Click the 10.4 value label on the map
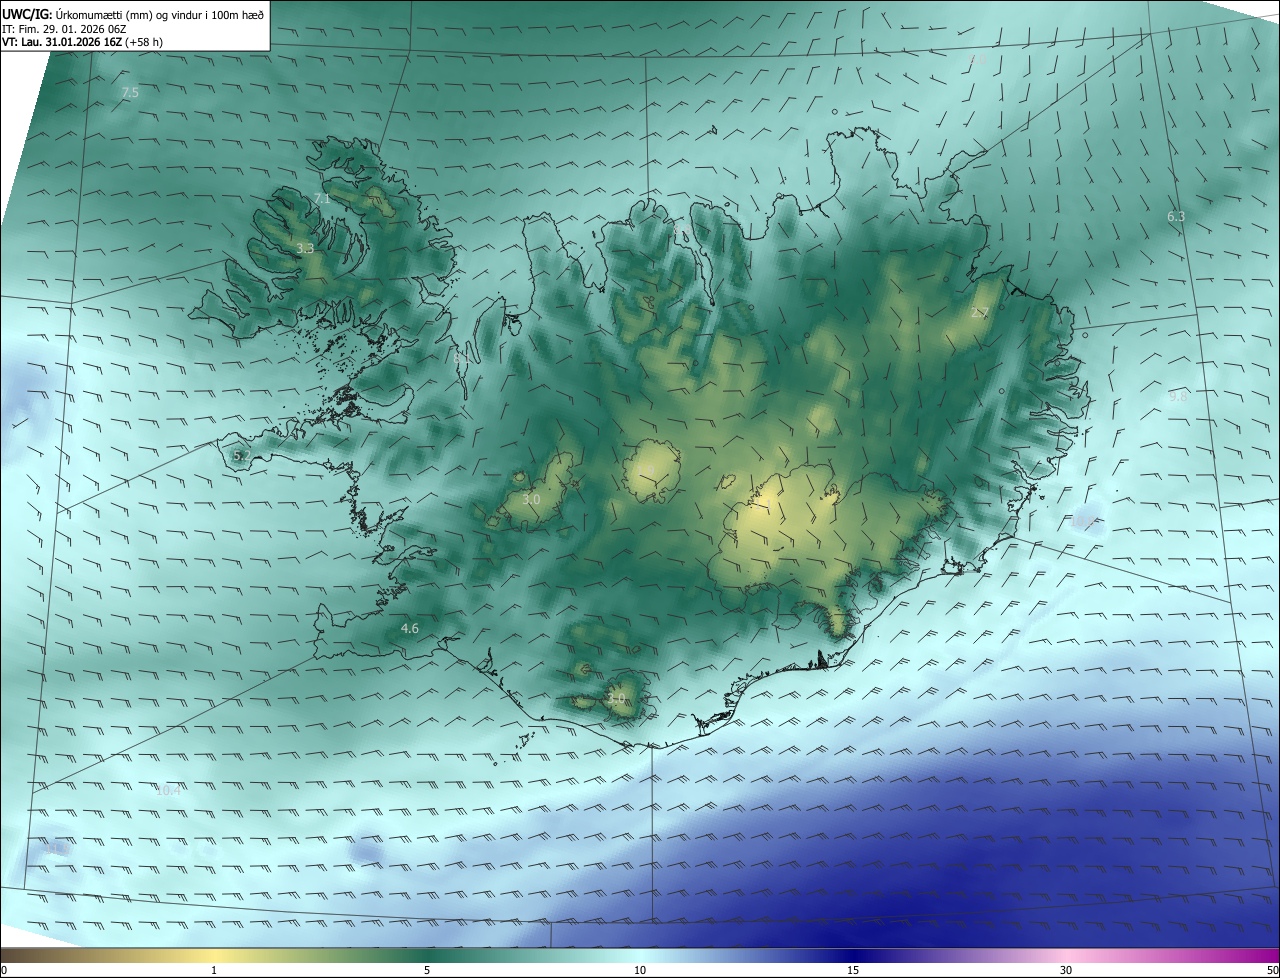This screenshot has height=978, width=1280. click(169, 790)
